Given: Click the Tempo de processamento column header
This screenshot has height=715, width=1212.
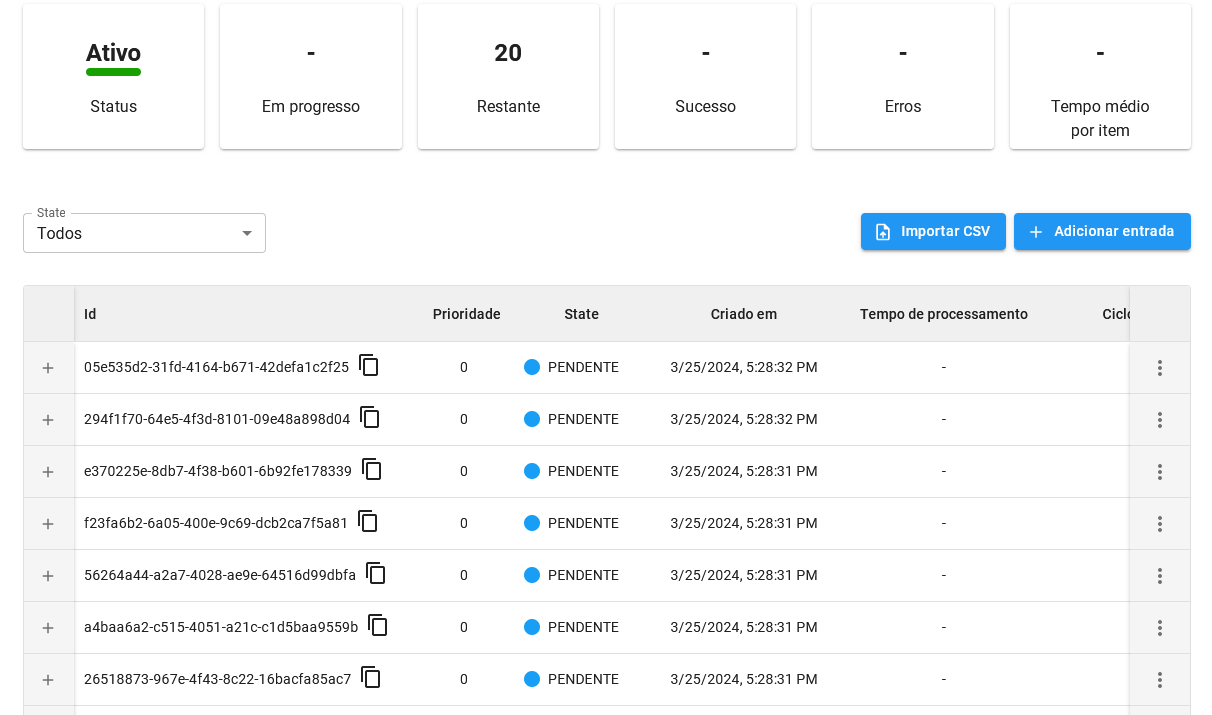Looking at the screenshot, I should click(943, 314).
